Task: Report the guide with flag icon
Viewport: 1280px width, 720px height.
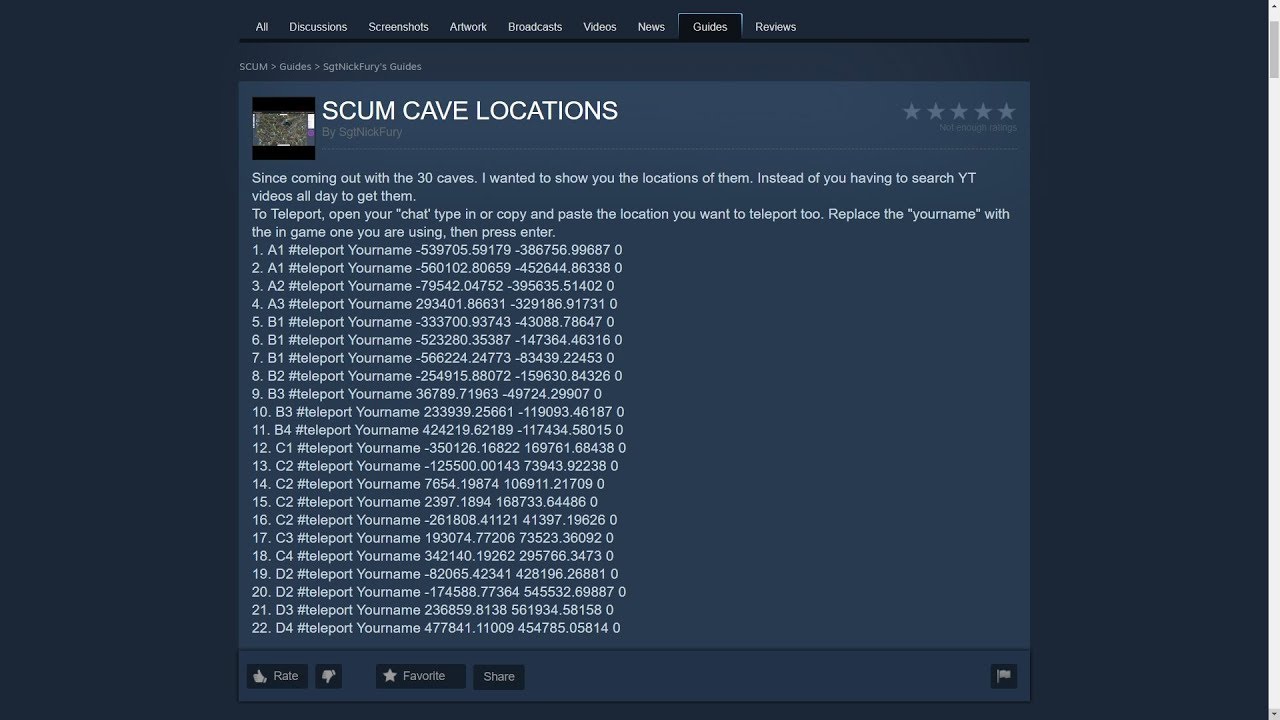Action: tap(1004, 676)
